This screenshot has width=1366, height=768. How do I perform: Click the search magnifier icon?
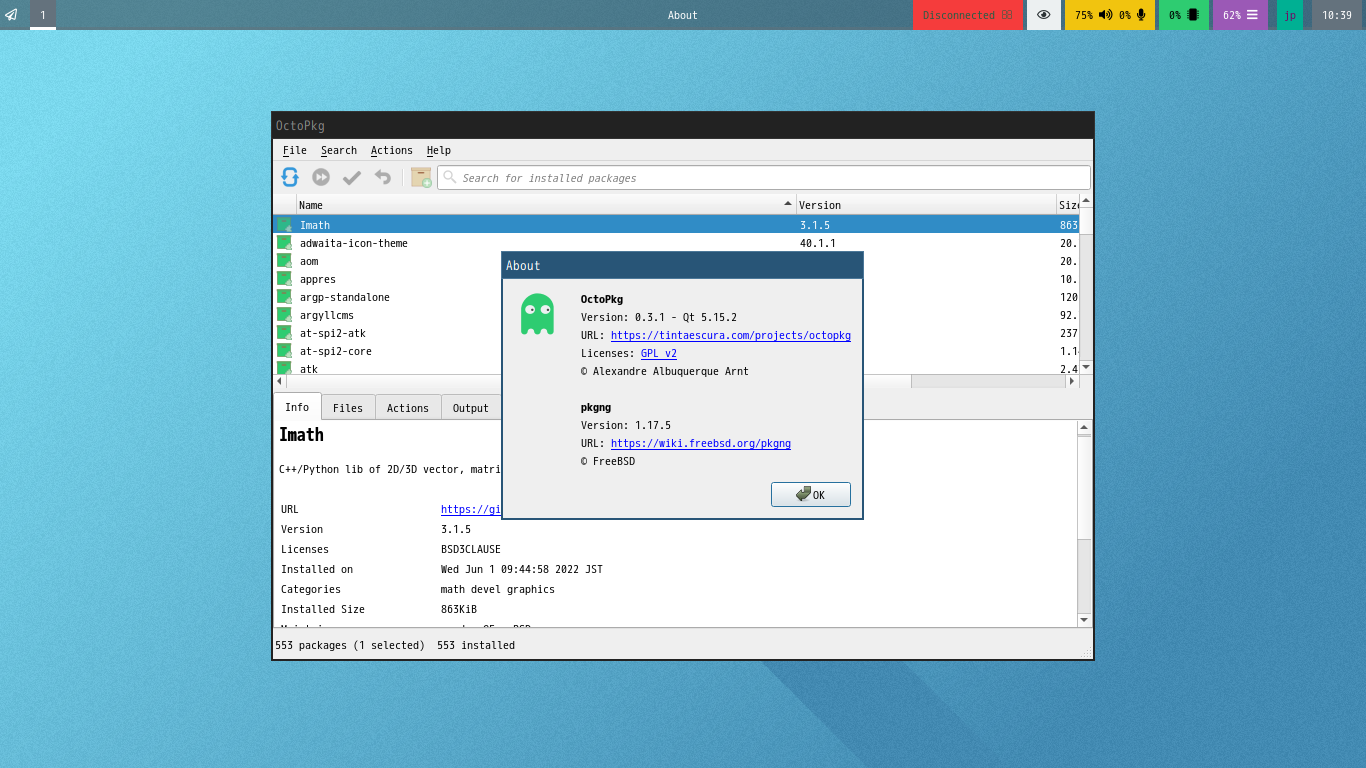[x=450, y=177]
